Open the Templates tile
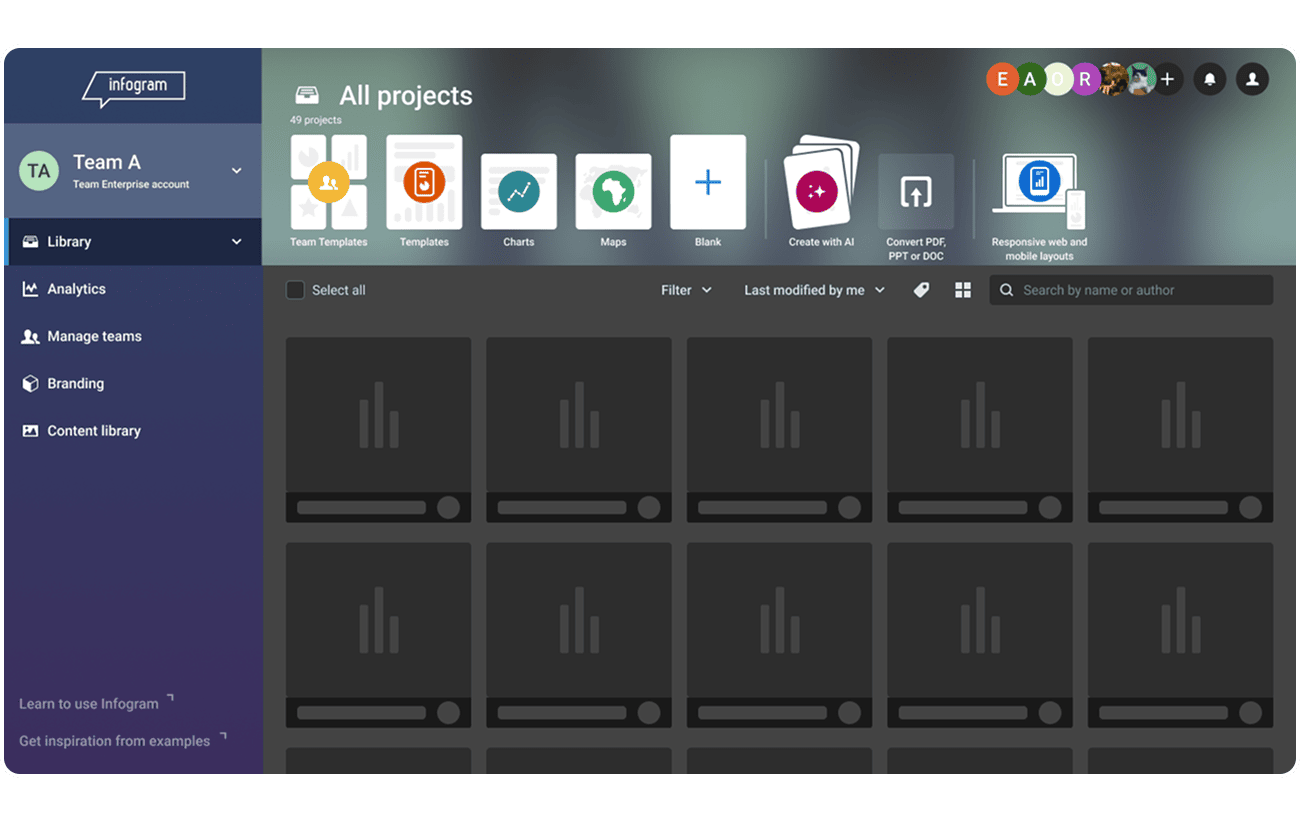This screenshot has width=1300, height=820. (x=424, y=192)
